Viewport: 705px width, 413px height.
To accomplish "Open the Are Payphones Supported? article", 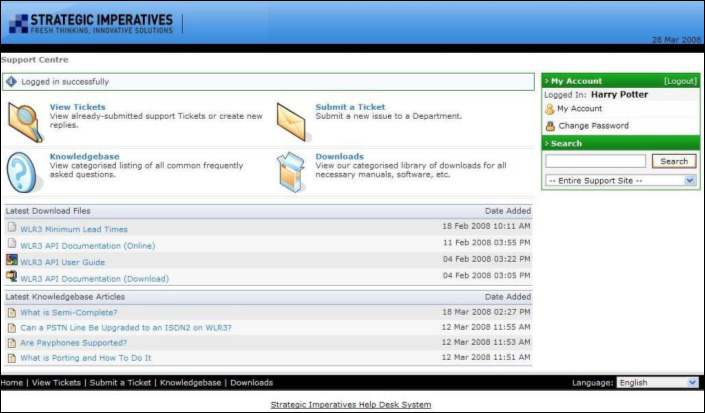I will pos(75,342).
